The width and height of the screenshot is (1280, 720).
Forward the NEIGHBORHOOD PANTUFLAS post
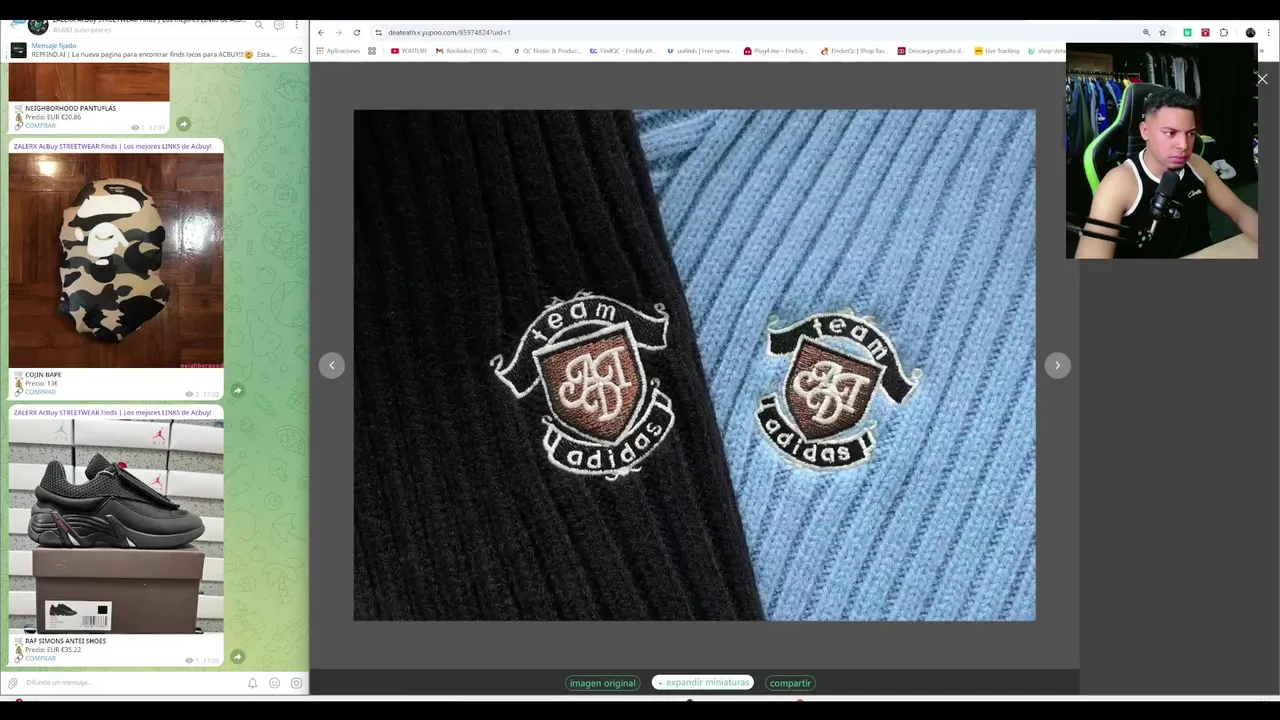click(x=183, y=124)
